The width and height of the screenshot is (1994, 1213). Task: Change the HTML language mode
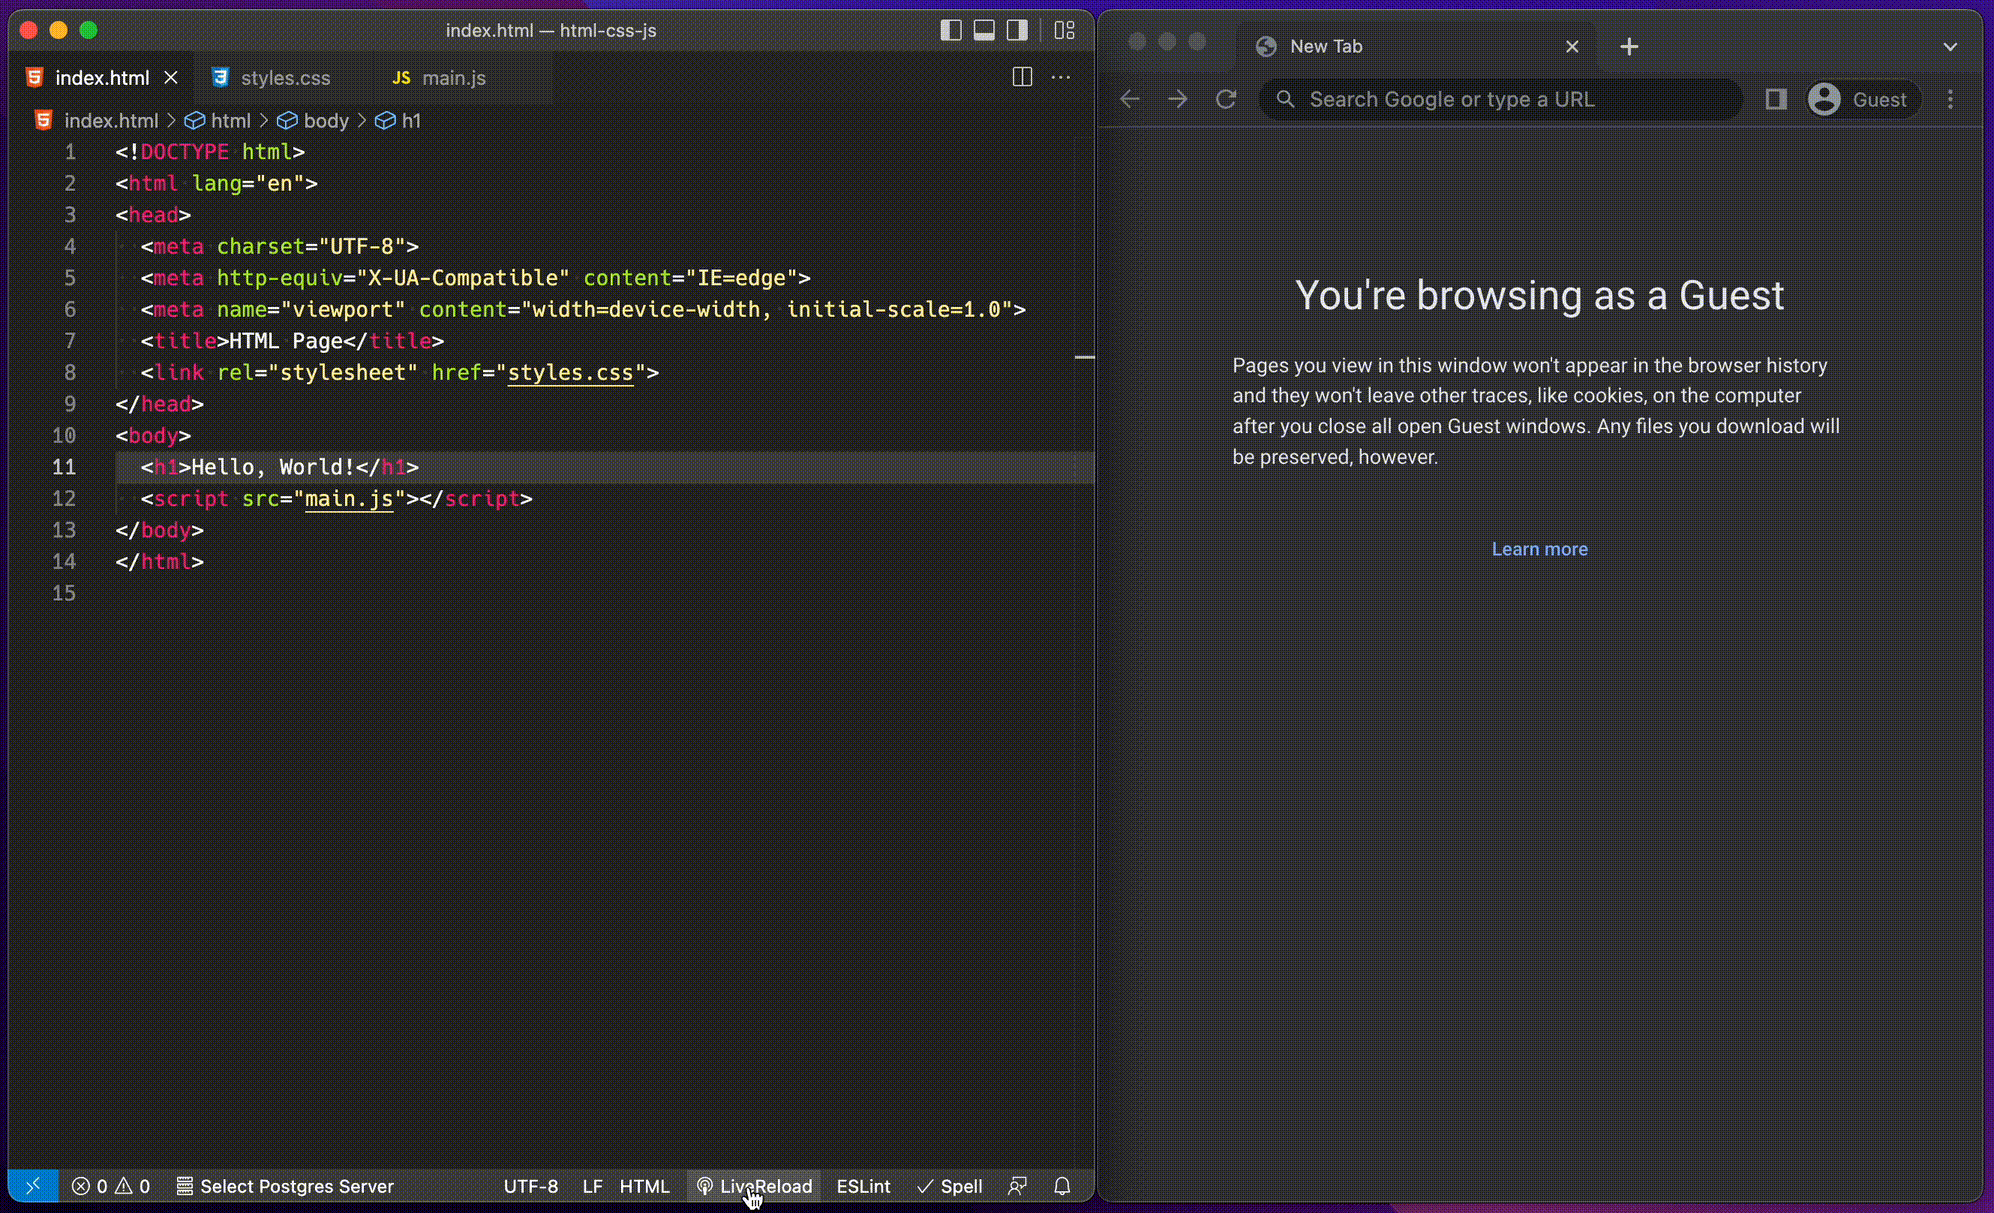[x=644, y=1186]
